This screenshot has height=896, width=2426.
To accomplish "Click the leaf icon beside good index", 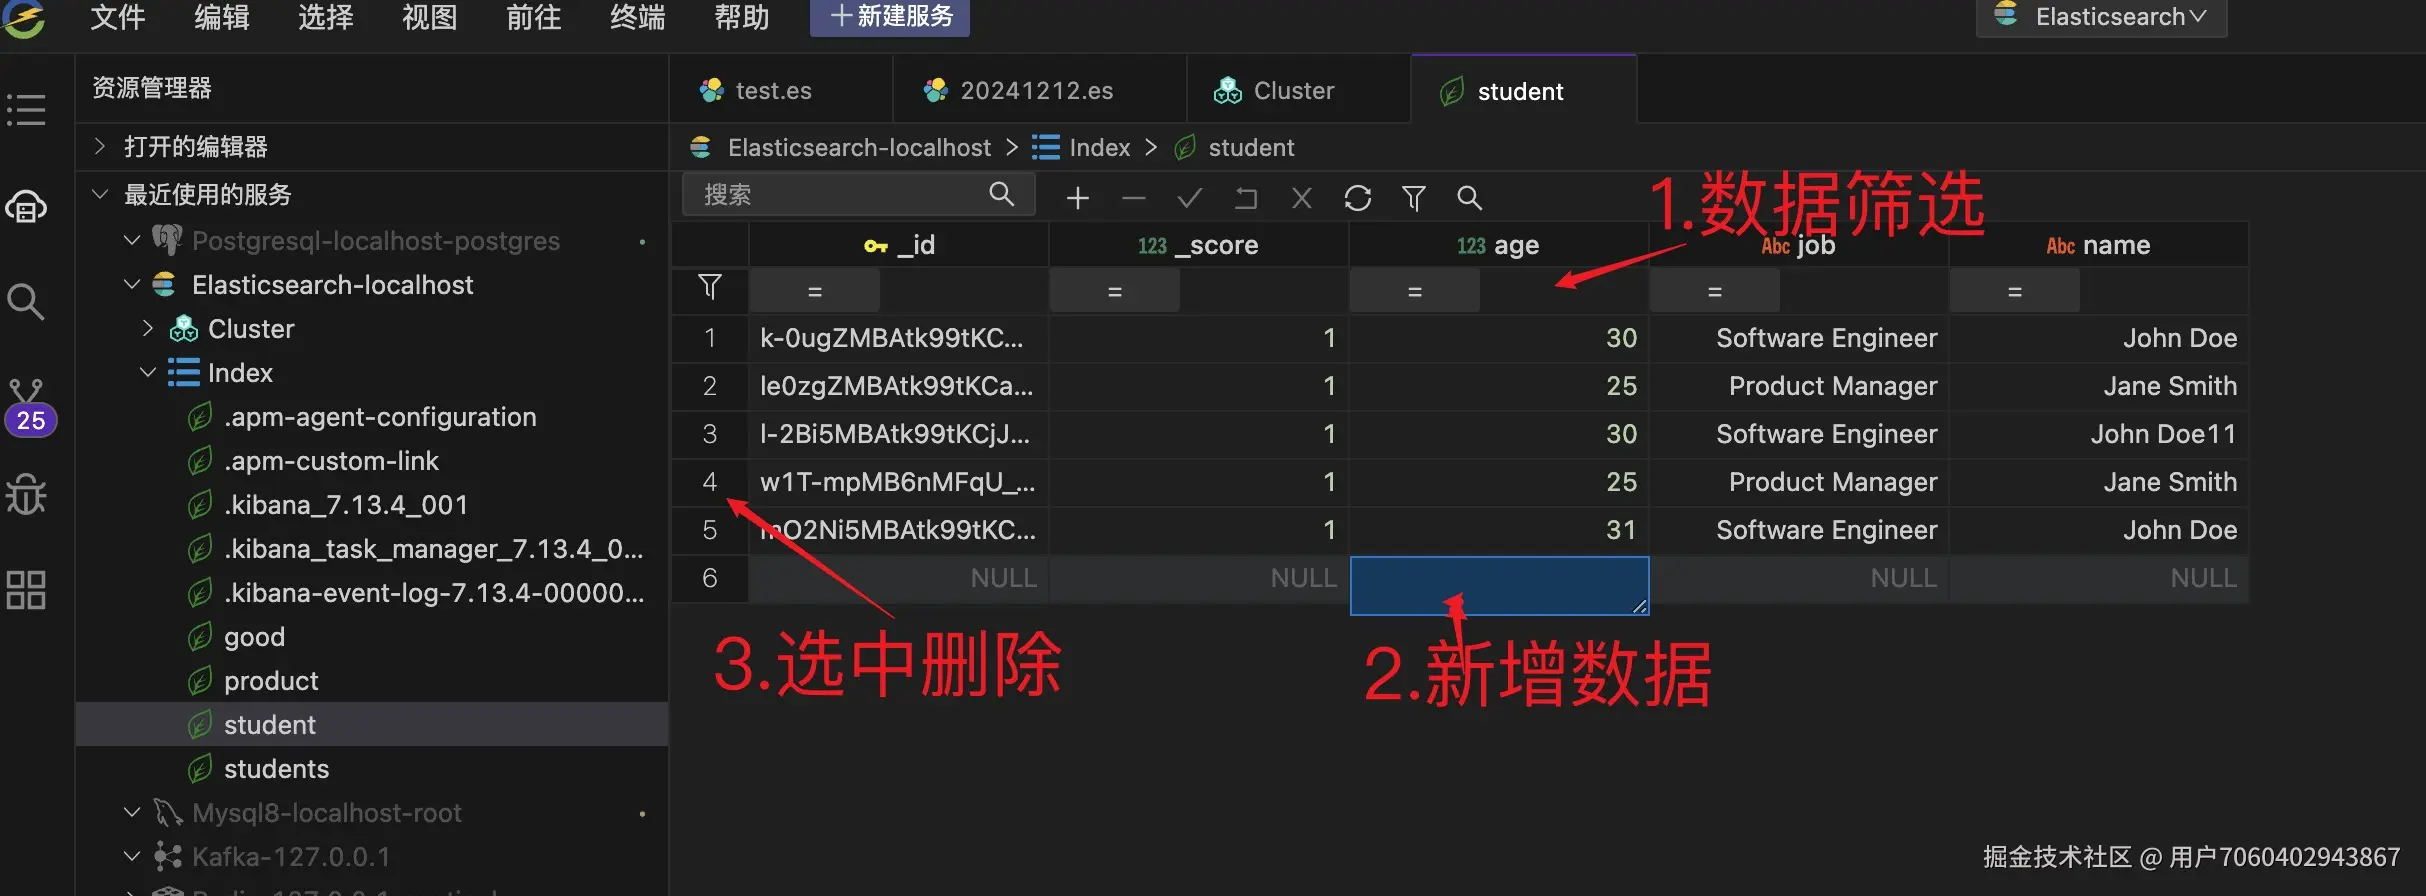I will click(x=200, y=637).
